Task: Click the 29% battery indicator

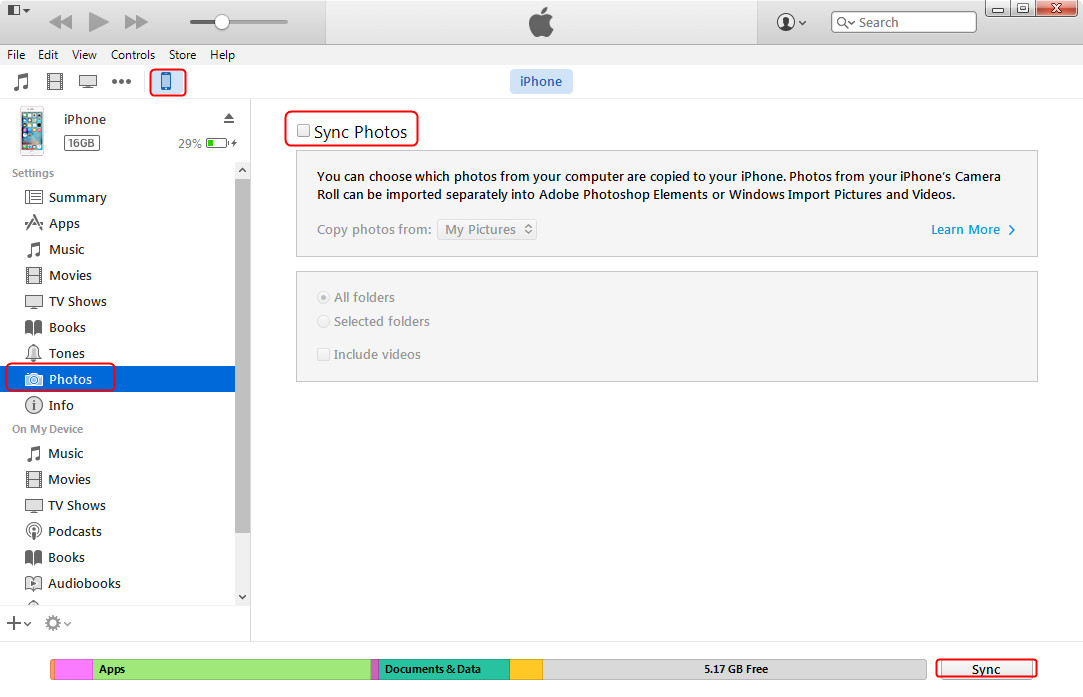Action: (x=207, y=143)
